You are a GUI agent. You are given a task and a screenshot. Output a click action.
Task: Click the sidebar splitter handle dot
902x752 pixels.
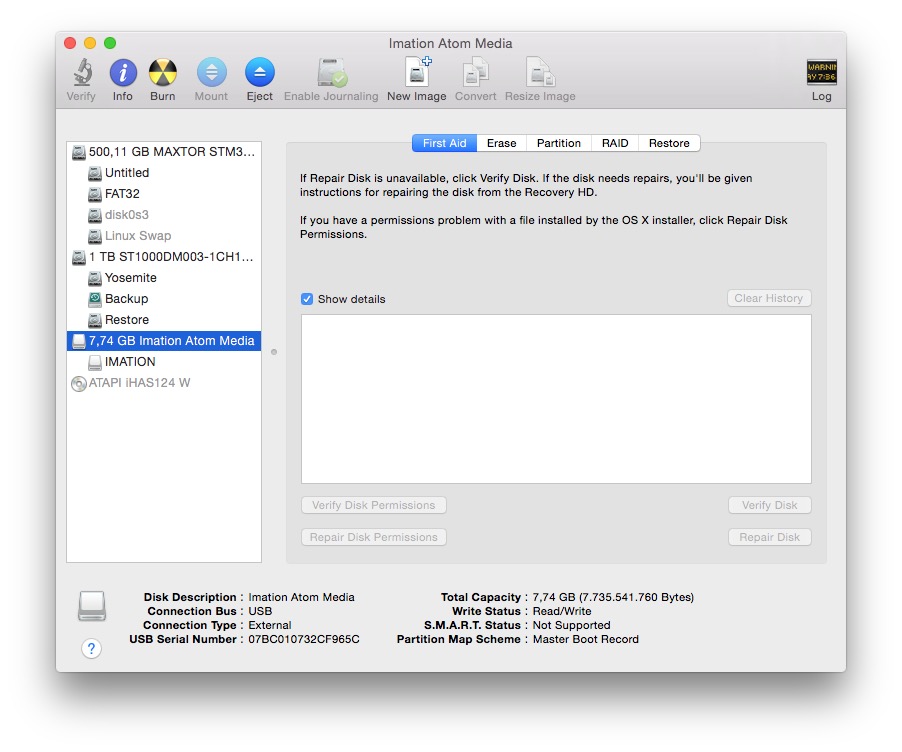coord(274,352)
